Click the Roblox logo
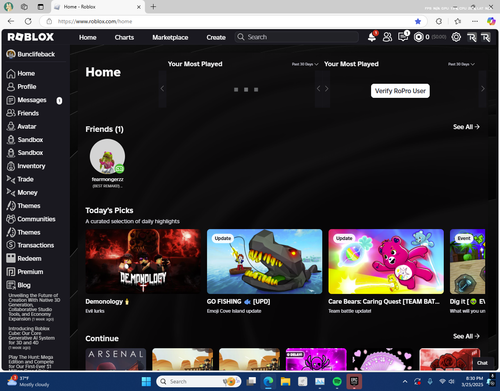The height and width of the screenshot is (391, 500). tap(31, 37)
